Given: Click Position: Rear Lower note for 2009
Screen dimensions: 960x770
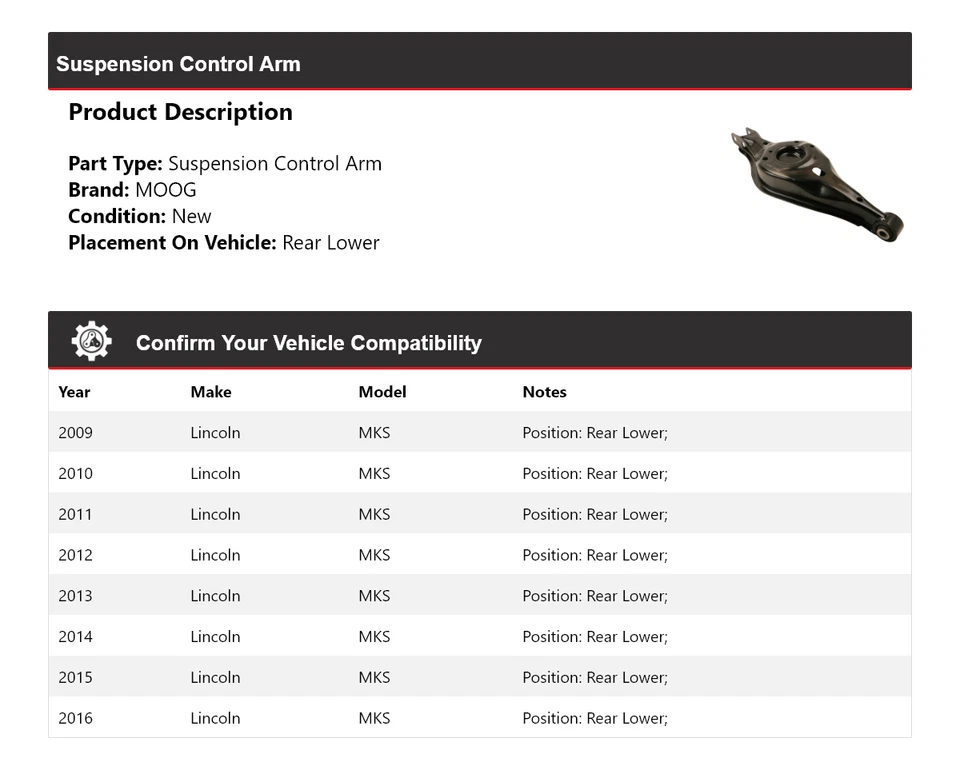Looking at the screenshot, I should (594, 432).
